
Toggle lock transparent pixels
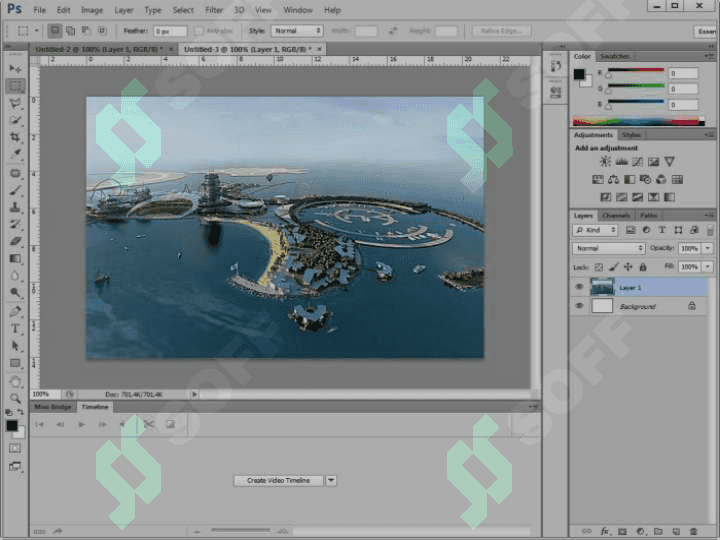[599, 267]
